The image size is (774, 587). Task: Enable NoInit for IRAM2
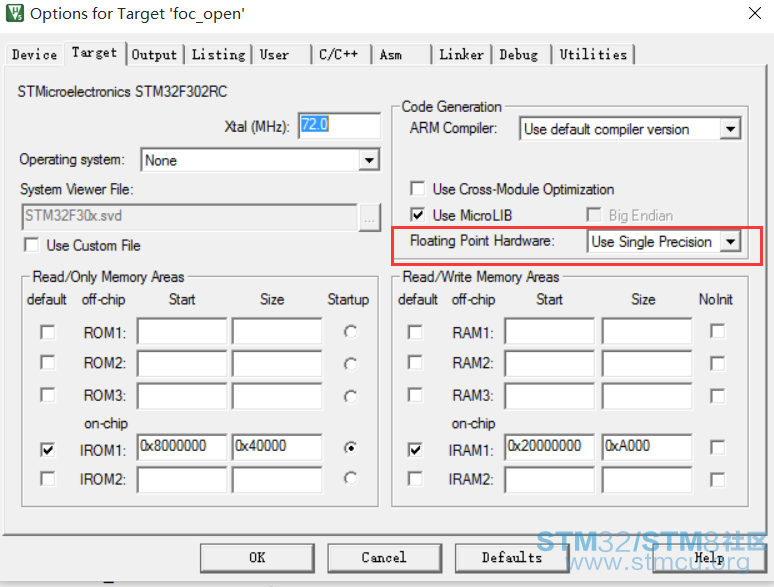pos(717,479)
